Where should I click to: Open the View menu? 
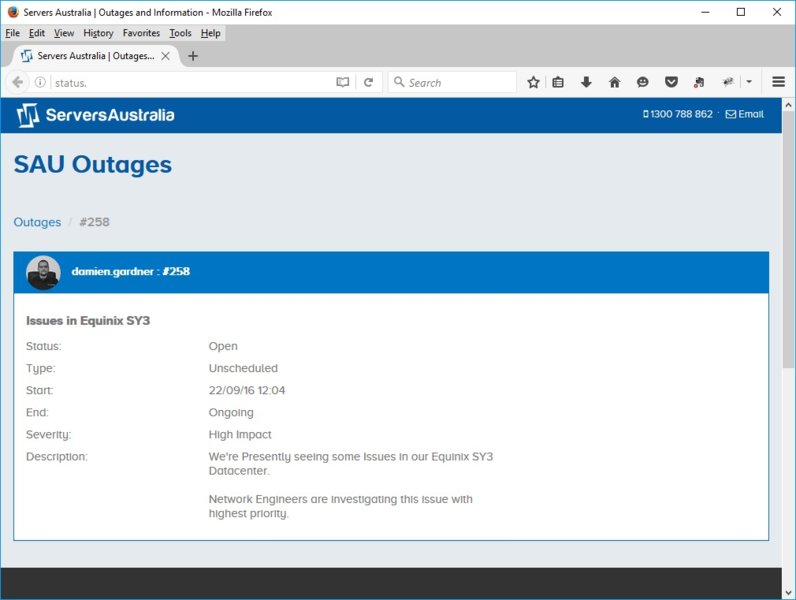pos(64,33)
